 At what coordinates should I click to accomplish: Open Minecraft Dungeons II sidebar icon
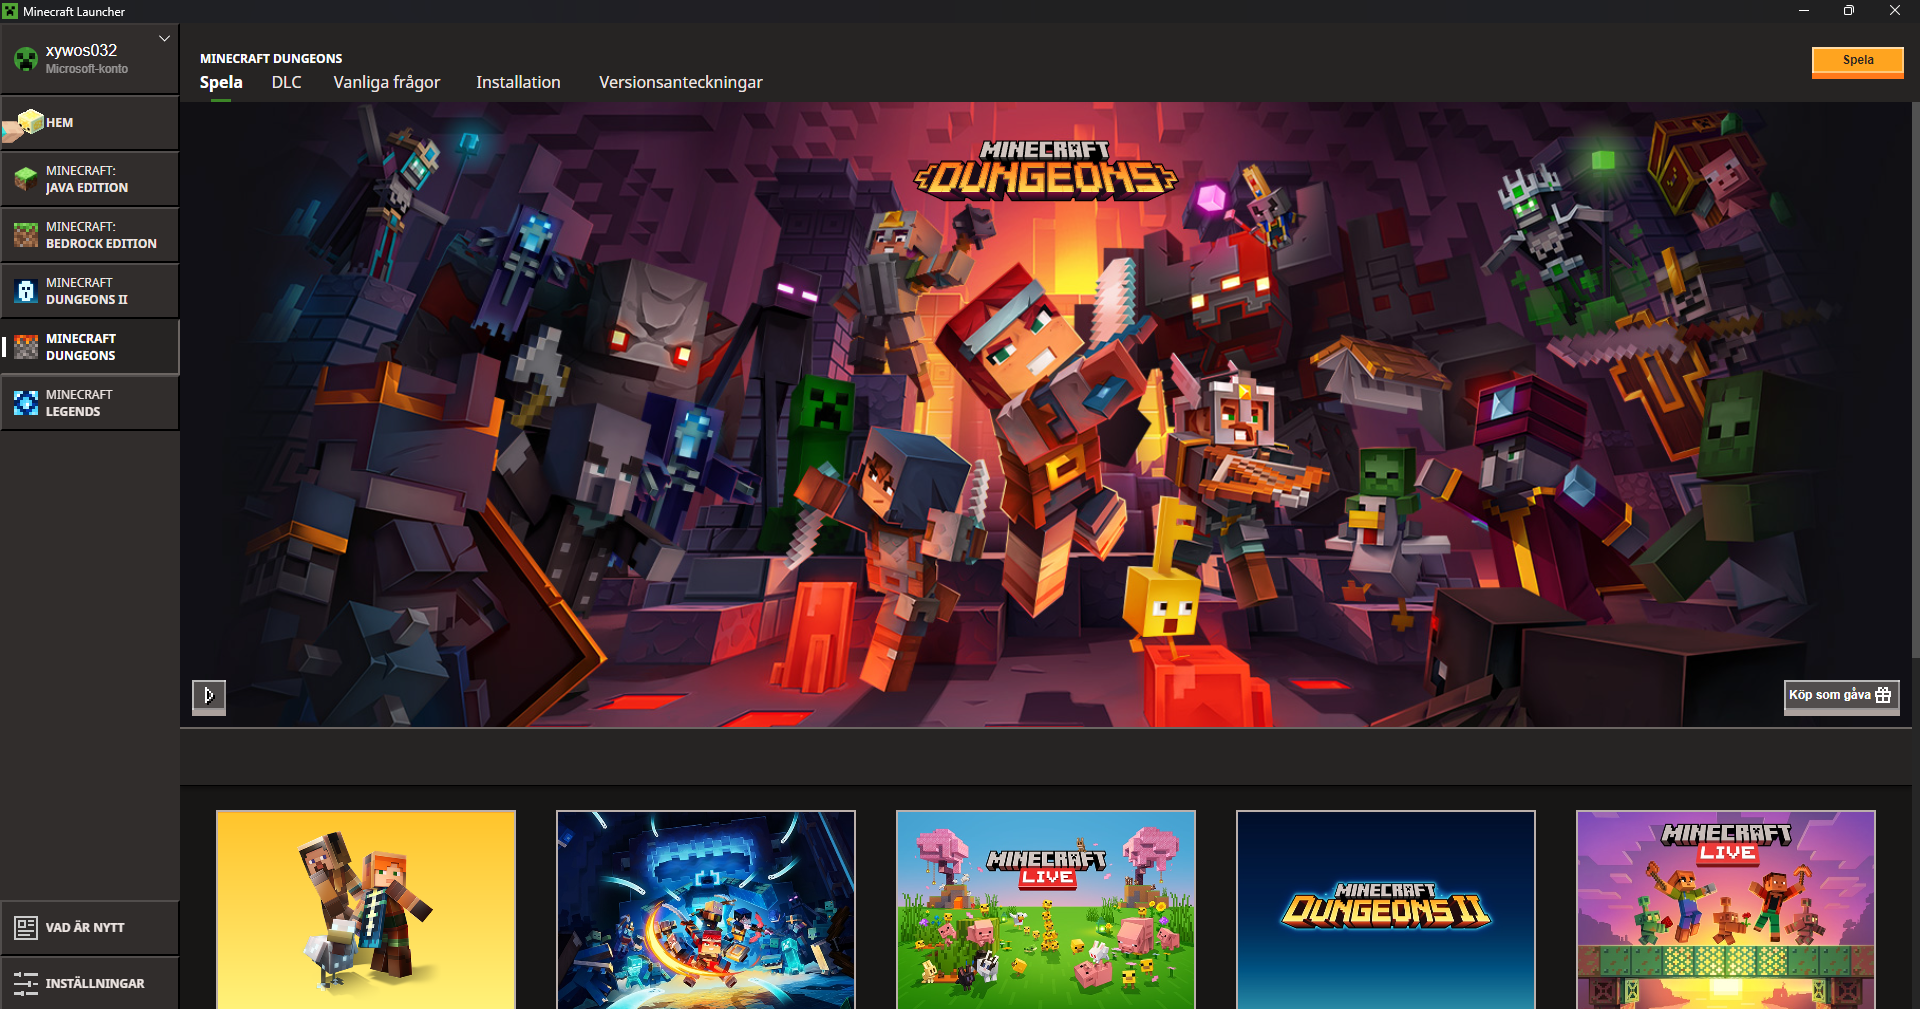pyautogui.click(x=26, y=291)
